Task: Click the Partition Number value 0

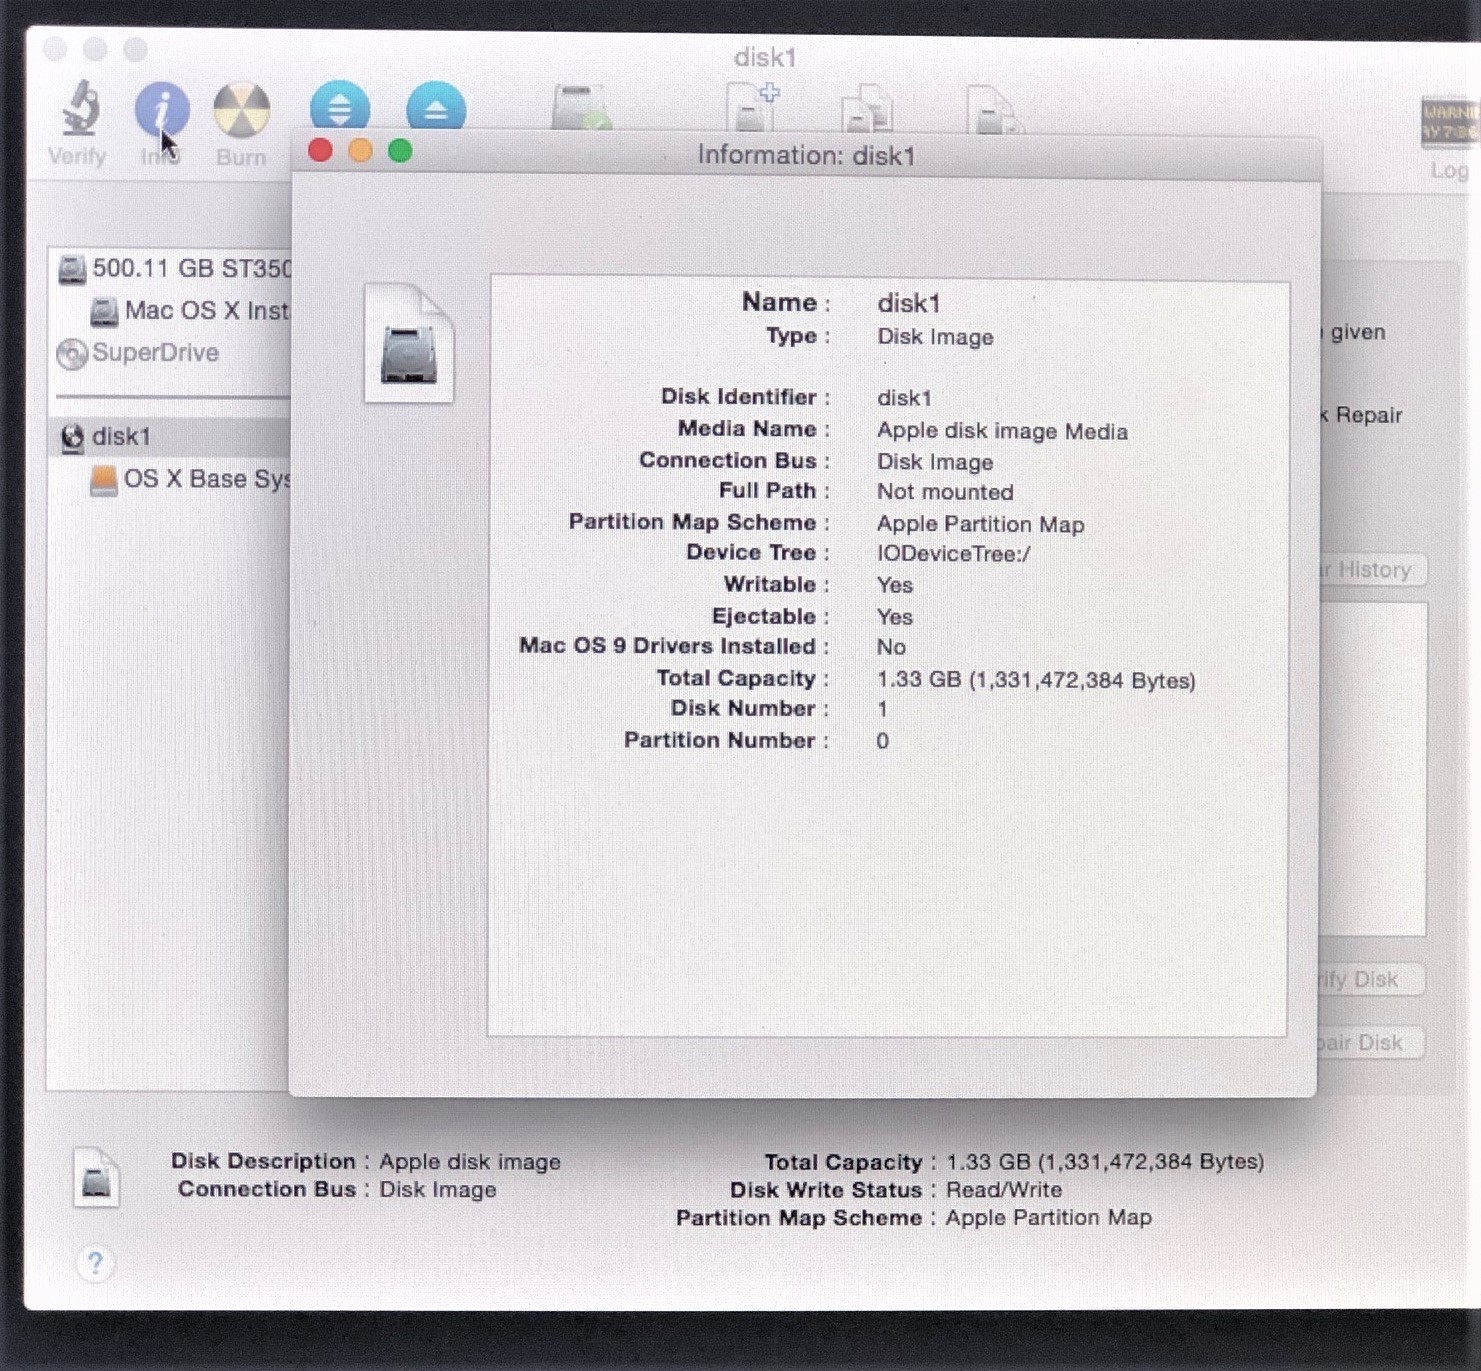Action: tap(882, 741)
